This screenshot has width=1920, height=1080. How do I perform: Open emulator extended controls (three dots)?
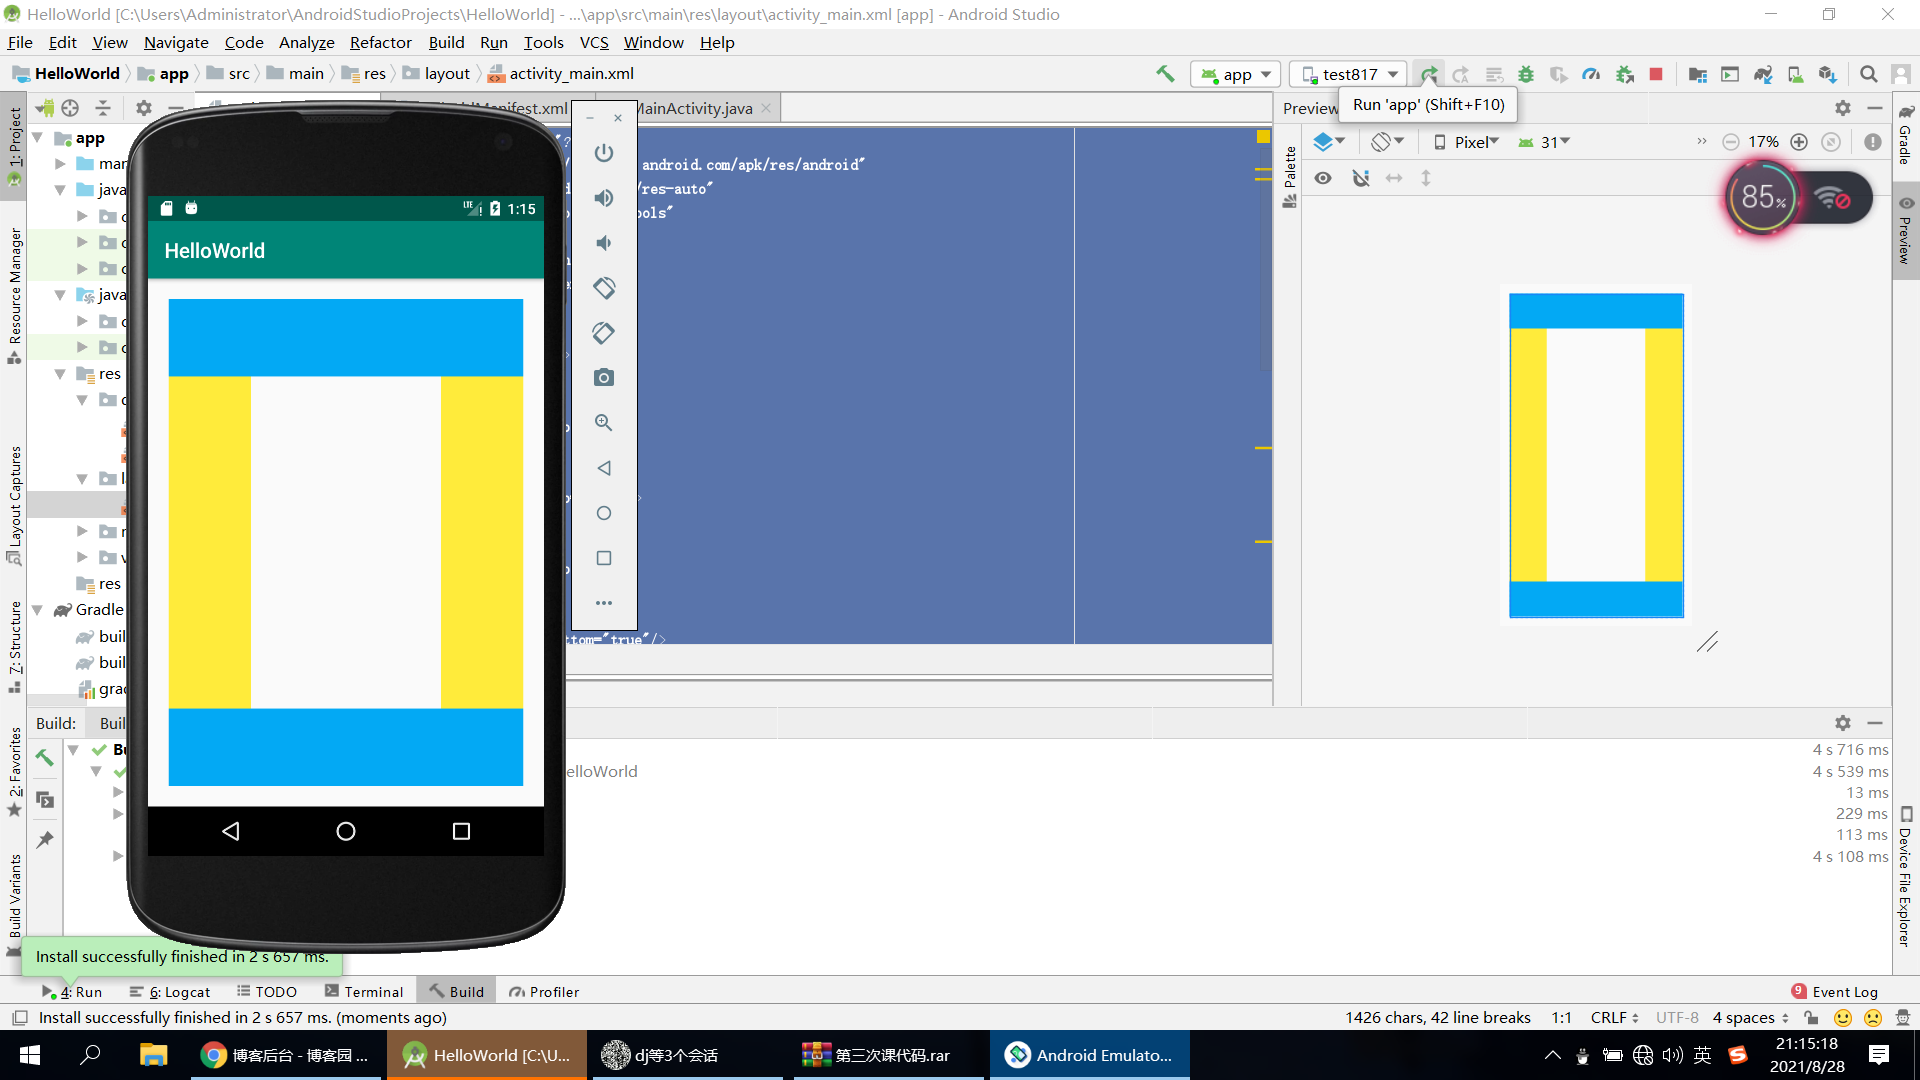tap(603, 603)
